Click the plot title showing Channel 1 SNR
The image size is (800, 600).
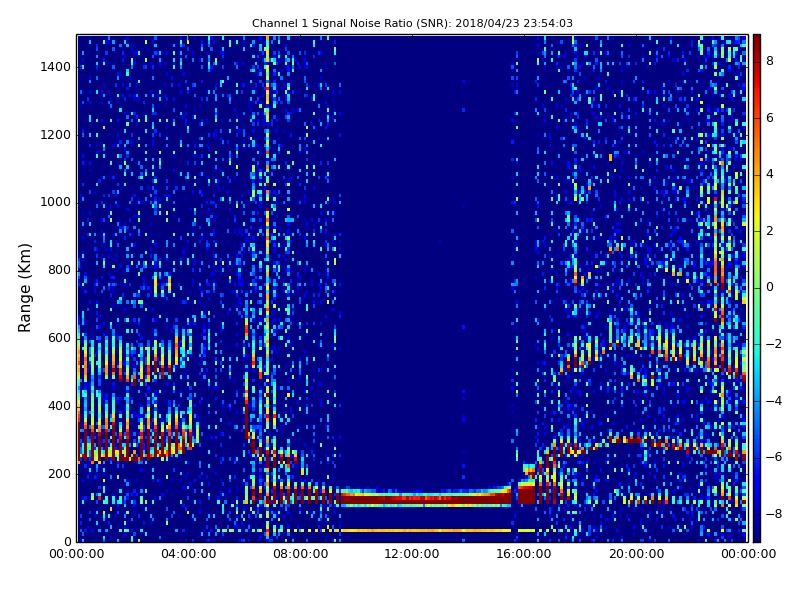pos(412,23)
